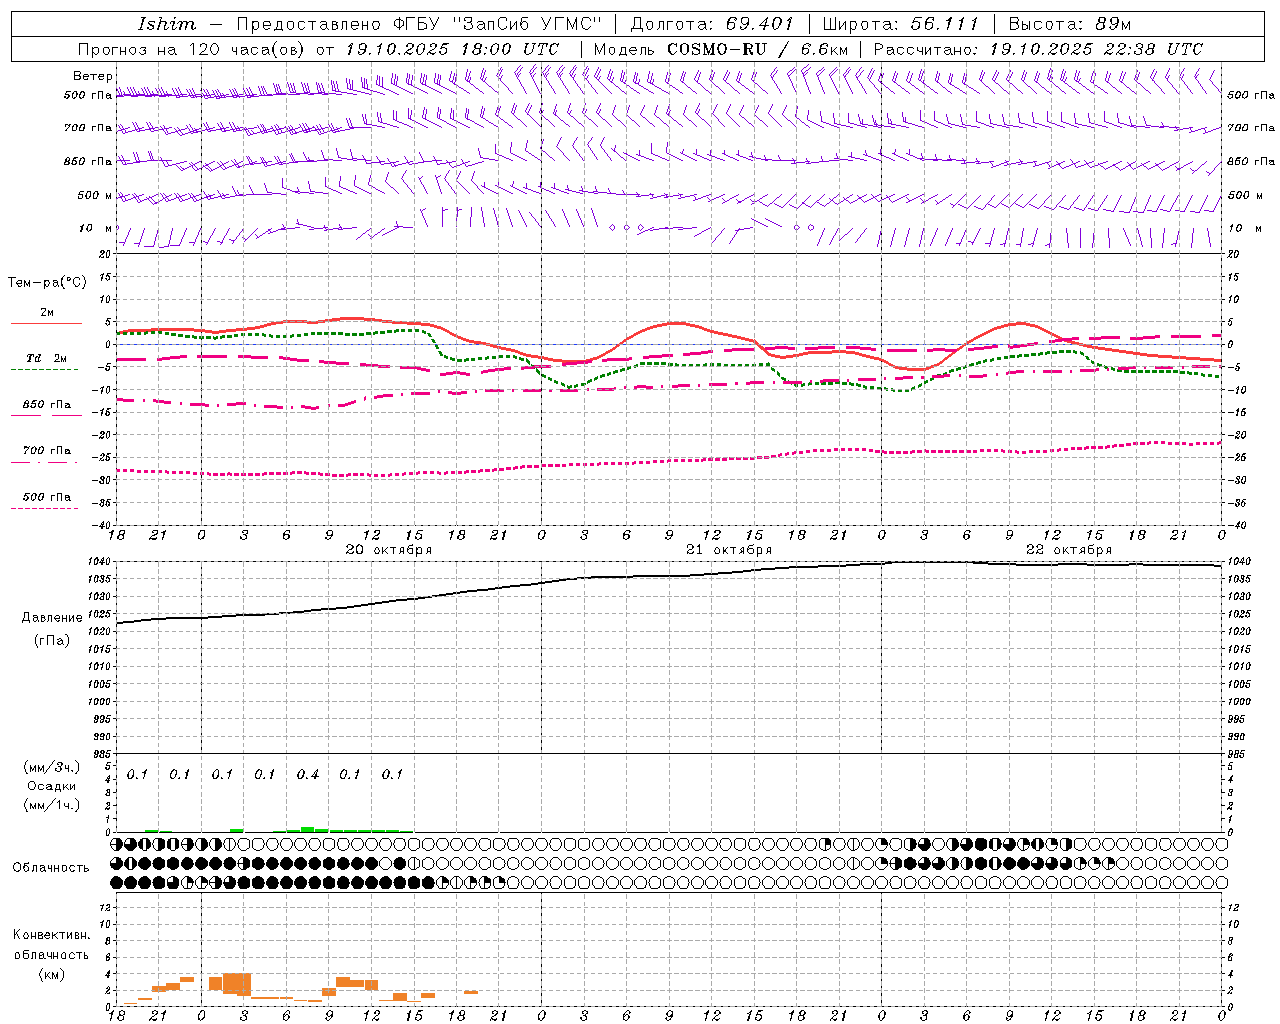Click the "Рассчитано: 19.10.2025 22:38 UTC" timestamp

point(1039,49)
